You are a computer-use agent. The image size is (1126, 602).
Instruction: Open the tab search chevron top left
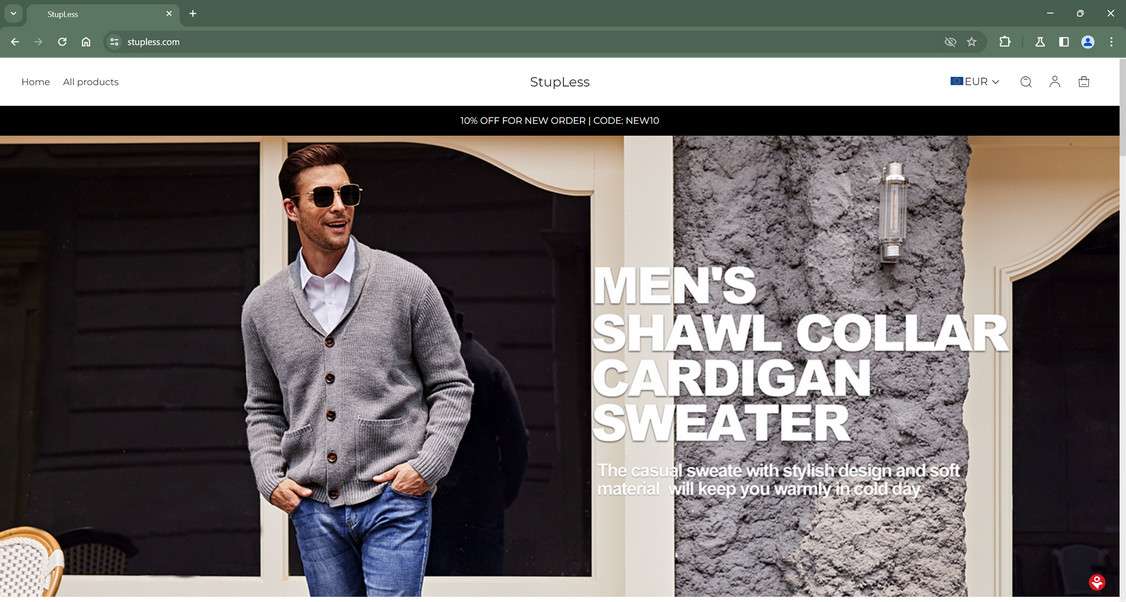(x=11, y=13)
